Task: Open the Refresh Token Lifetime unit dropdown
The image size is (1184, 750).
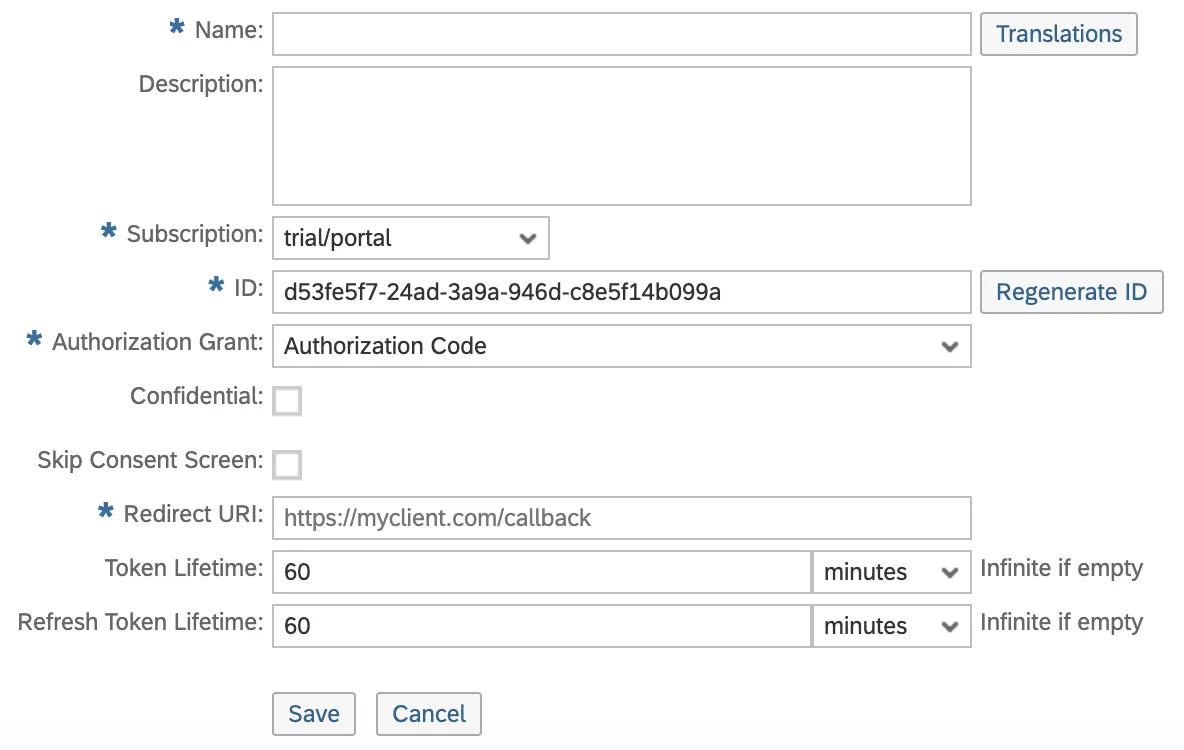Action: coord(890,626)
